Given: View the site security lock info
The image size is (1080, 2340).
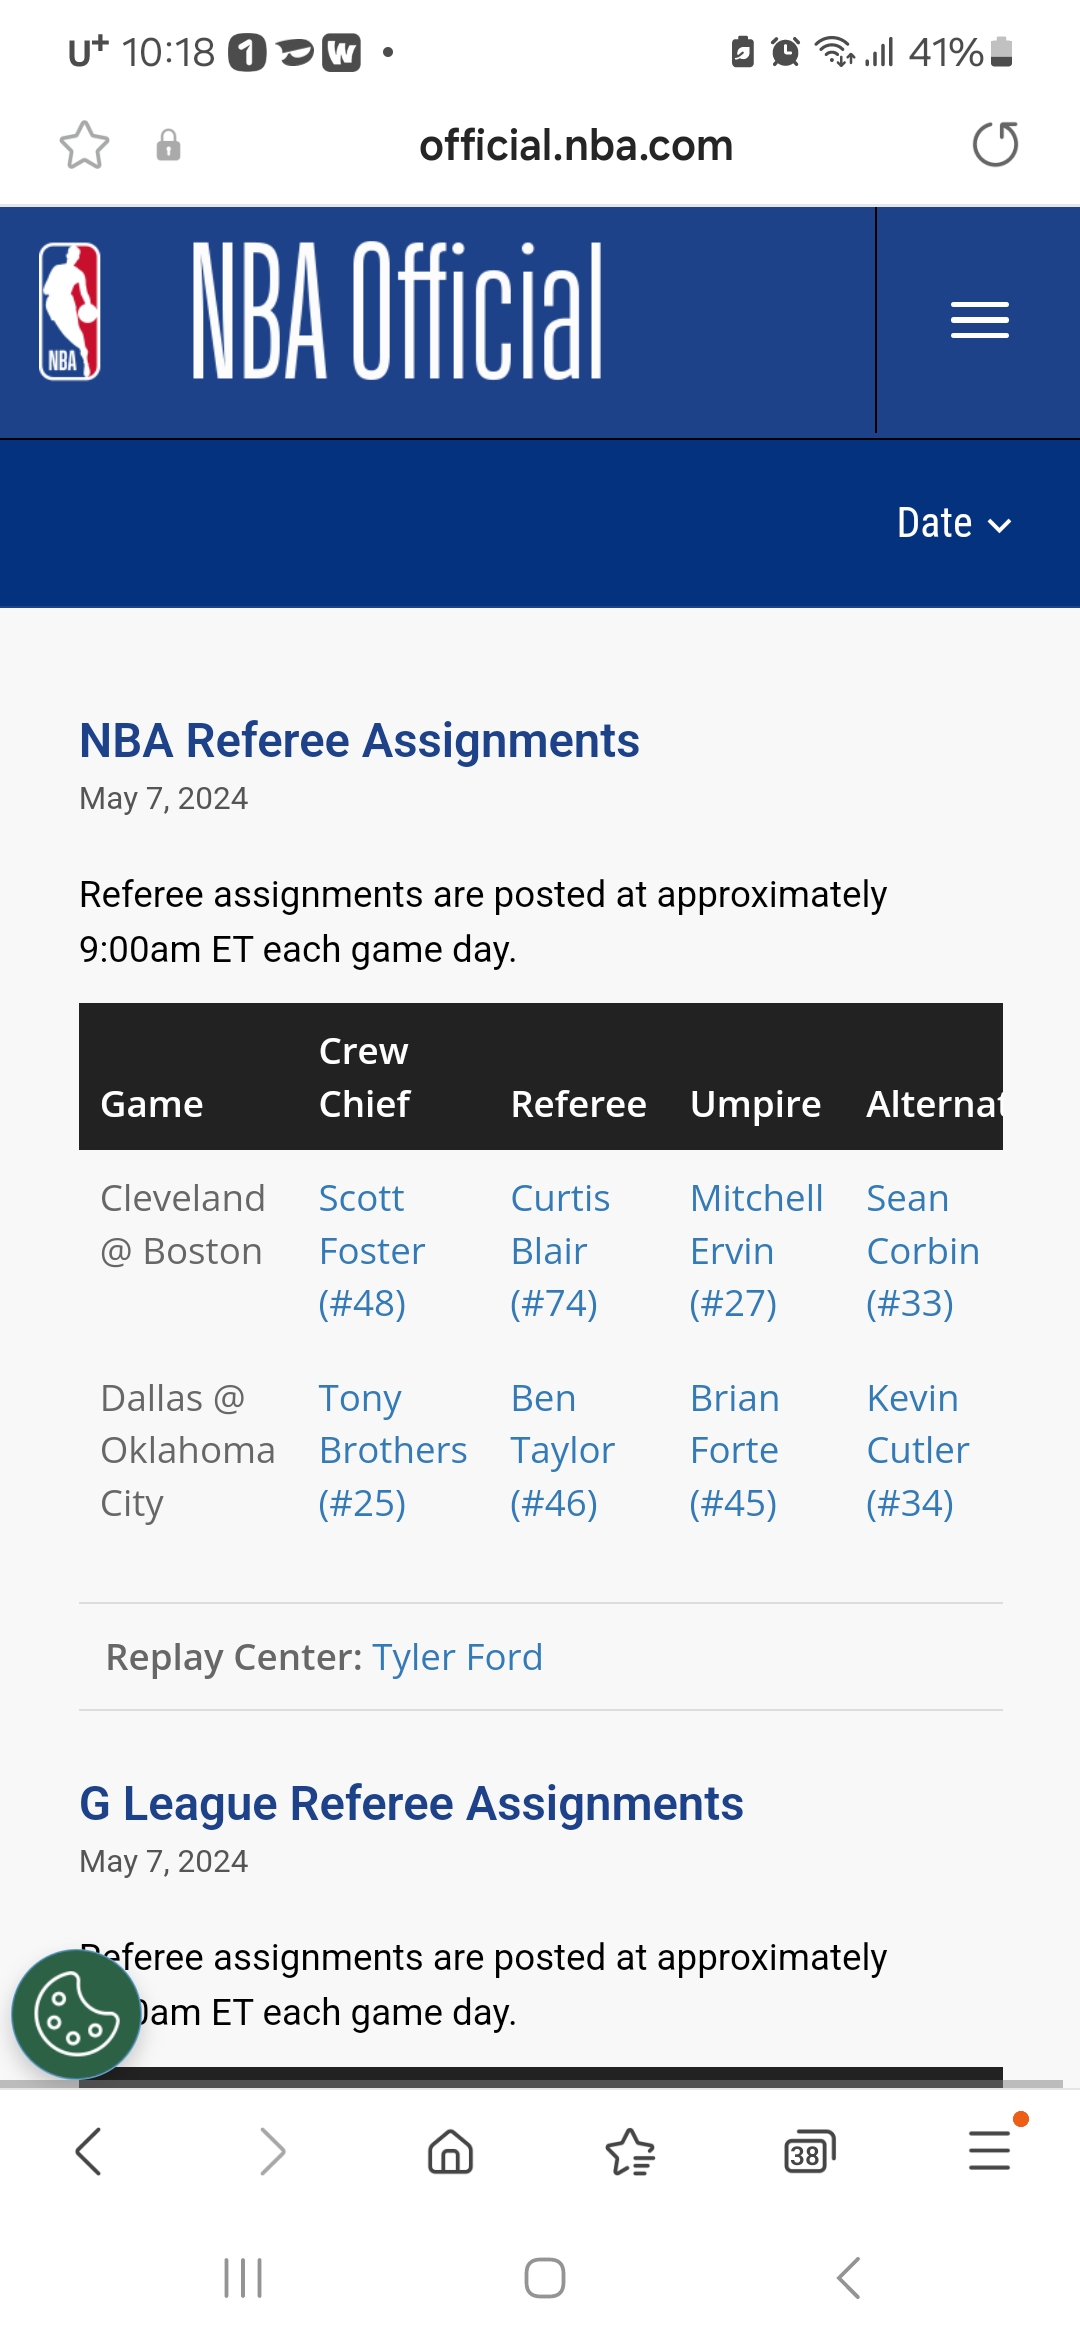Looking at the screenshot, I should 168,146.
